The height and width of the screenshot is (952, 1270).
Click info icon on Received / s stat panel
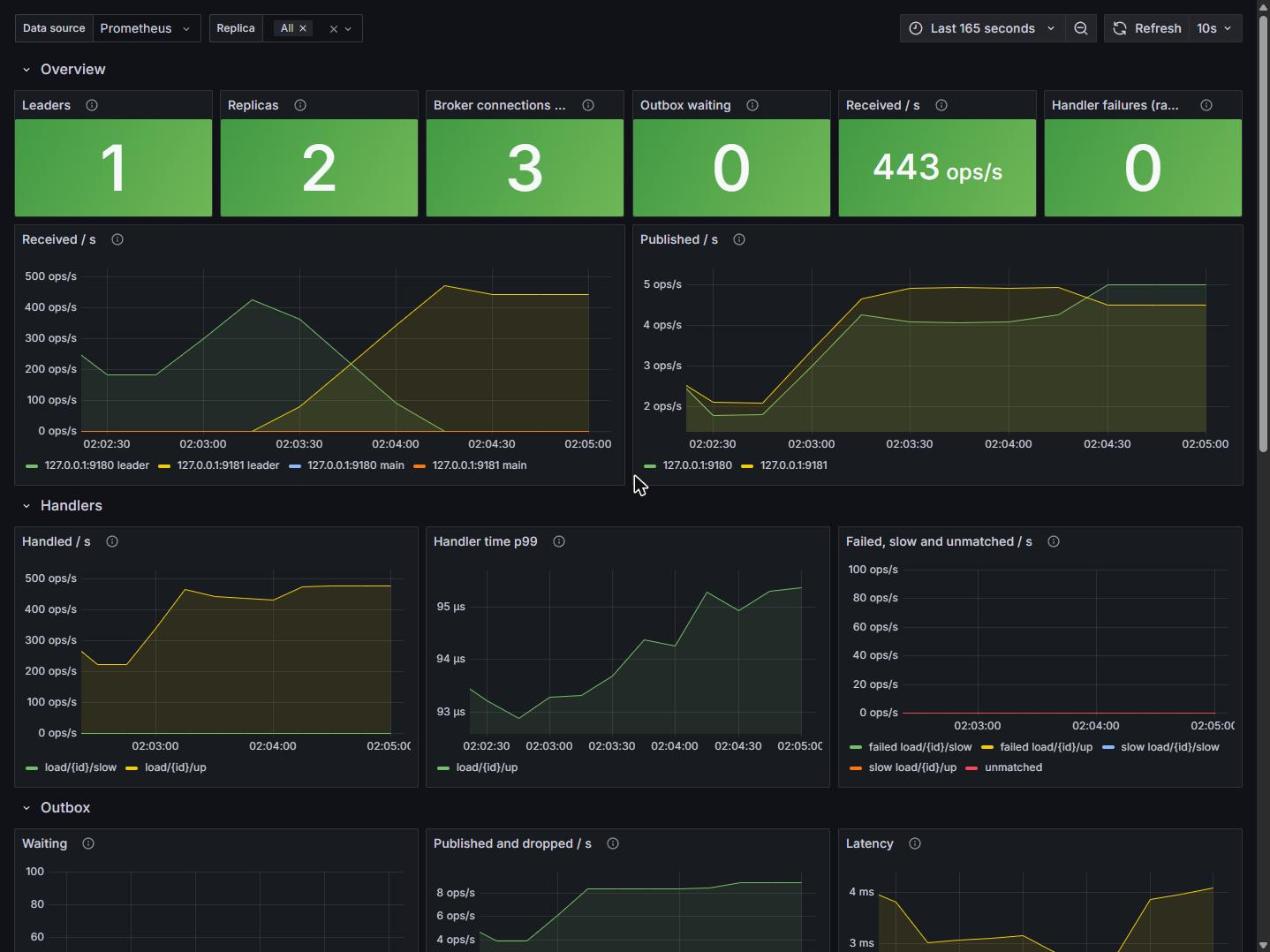941,105
